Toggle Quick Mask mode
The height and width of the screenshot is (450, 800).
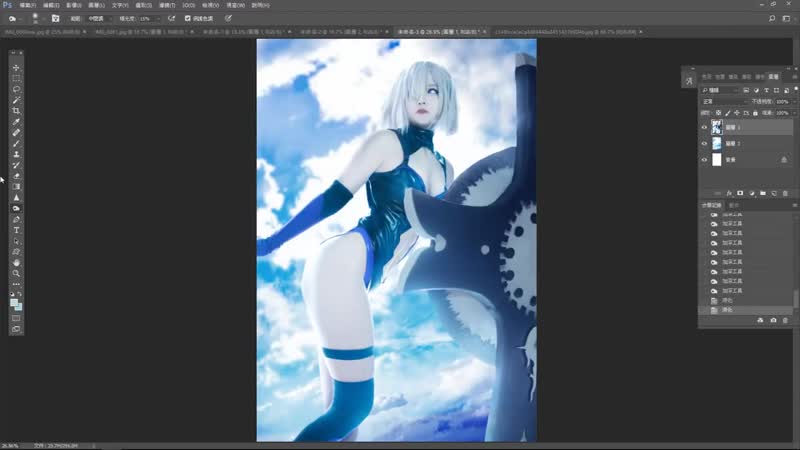pos(16,318)
